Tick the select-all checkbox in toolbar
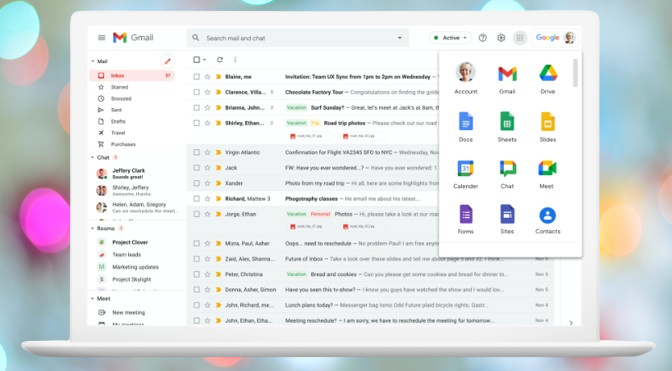 pos(196,60)
